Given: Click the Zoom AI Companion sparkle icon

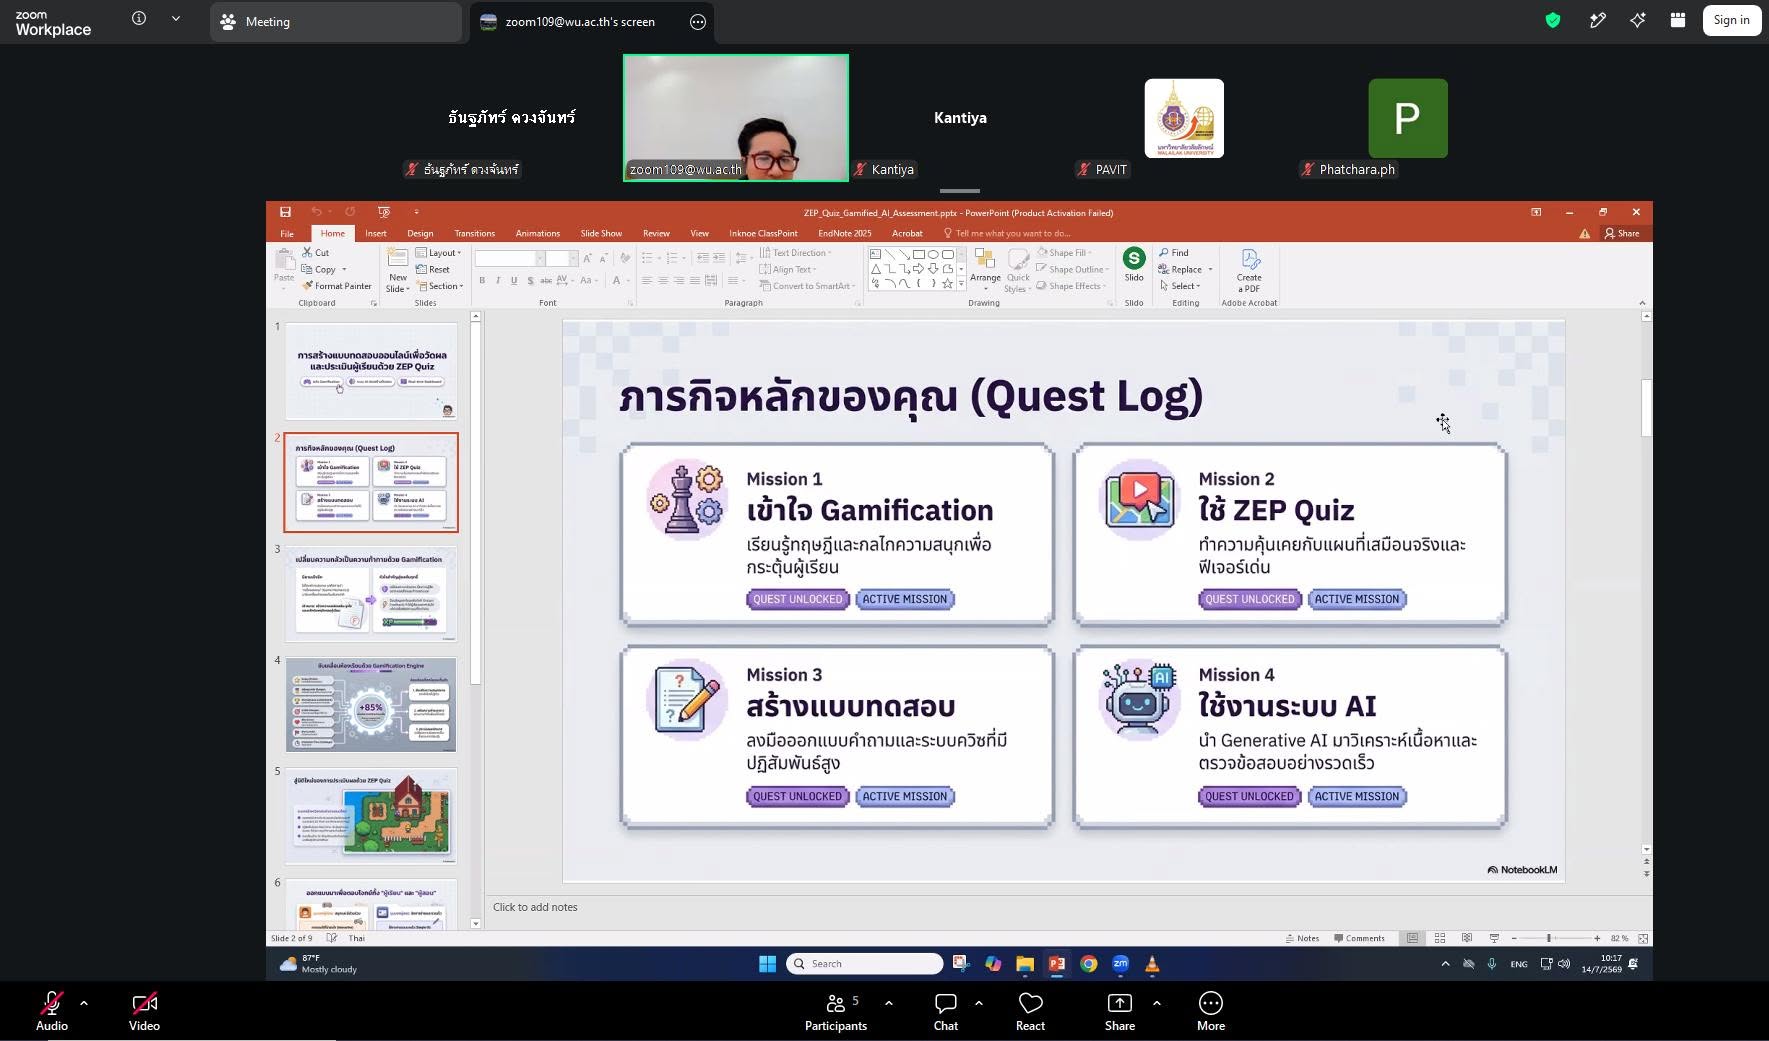Looking at the screenshot, I should point(1638,20).
